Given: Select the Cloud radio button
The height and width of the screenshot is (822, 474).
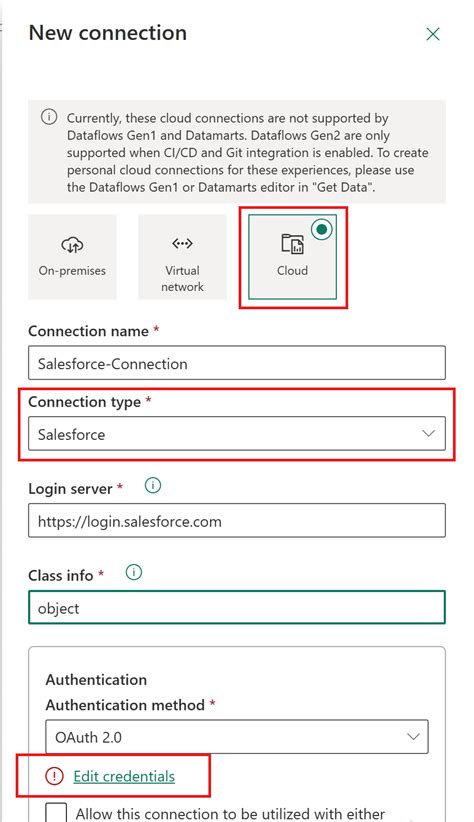Looking at the screenshot, I should pyautogui.click(x=322, y=230).
